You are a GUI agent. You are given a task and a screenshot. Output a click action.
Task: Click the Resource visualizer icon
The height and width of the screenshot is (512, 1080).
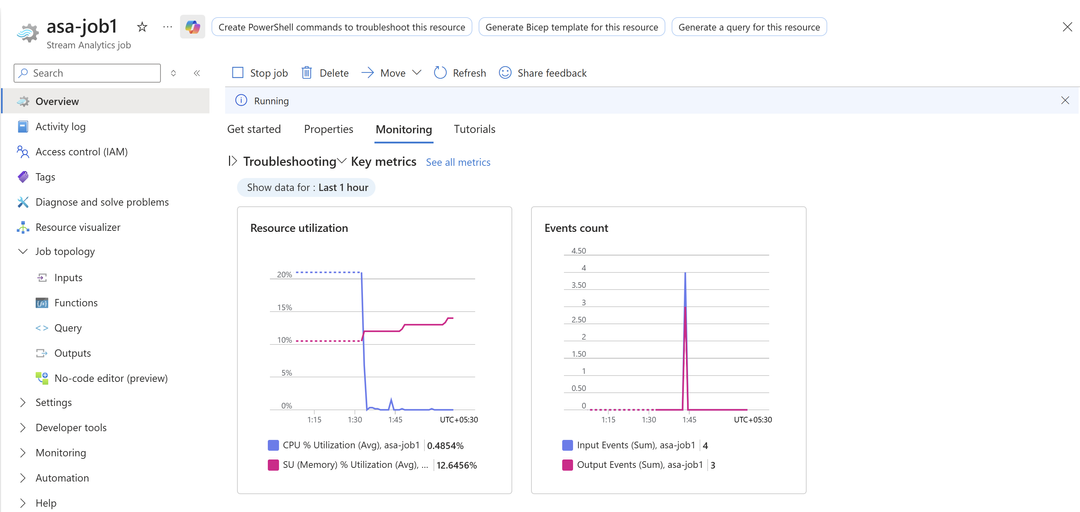pyautogui.click(x=23, y=227)
